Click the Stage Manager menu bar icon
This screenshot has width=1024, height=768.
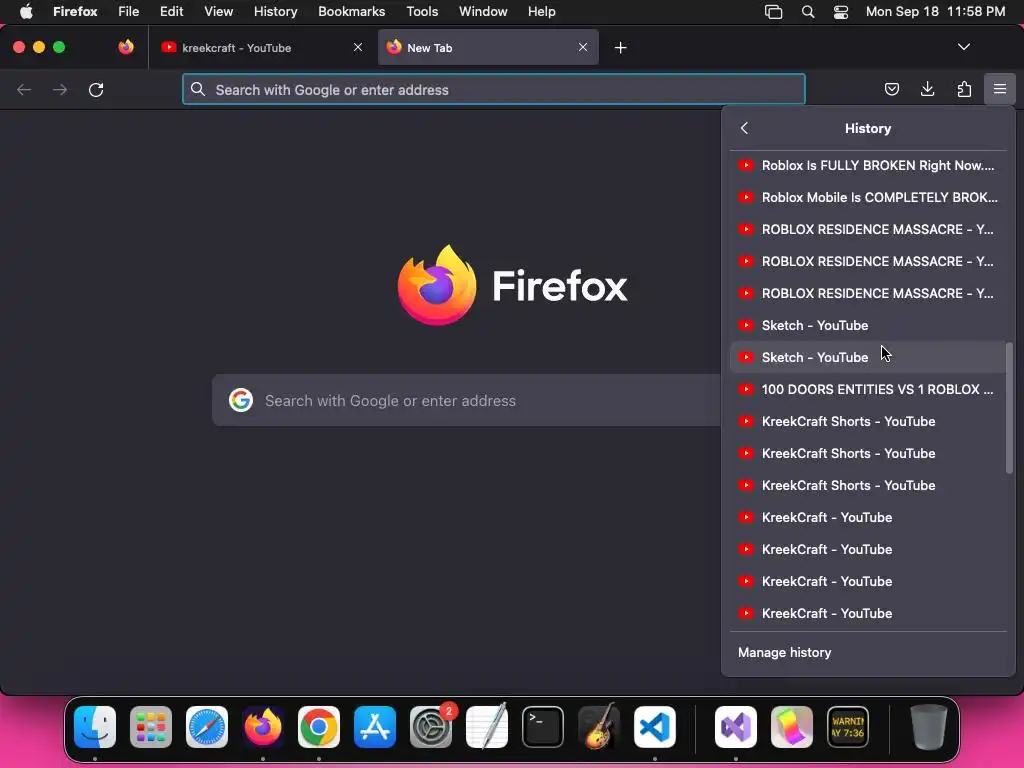(x=773, y=12)
